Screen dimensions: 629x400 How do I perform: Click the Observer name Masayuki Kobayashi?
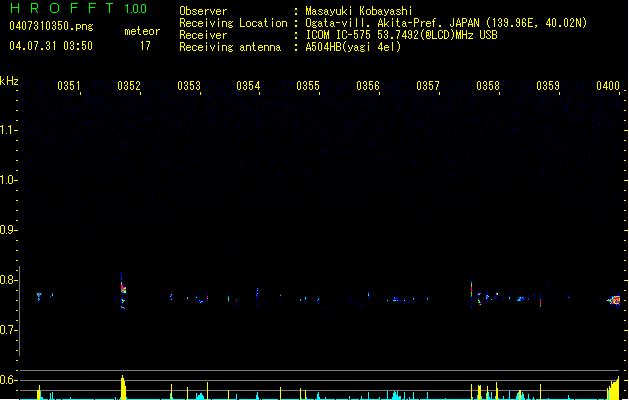coord(359,11)
